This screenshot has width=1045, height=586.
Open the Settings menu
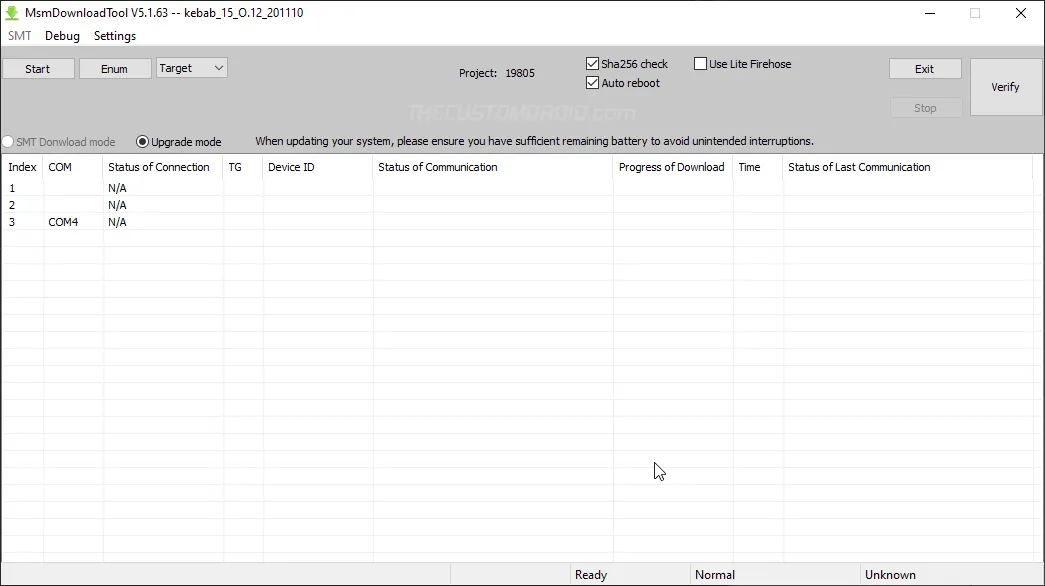pyautogui.click(x=114, y=36)
